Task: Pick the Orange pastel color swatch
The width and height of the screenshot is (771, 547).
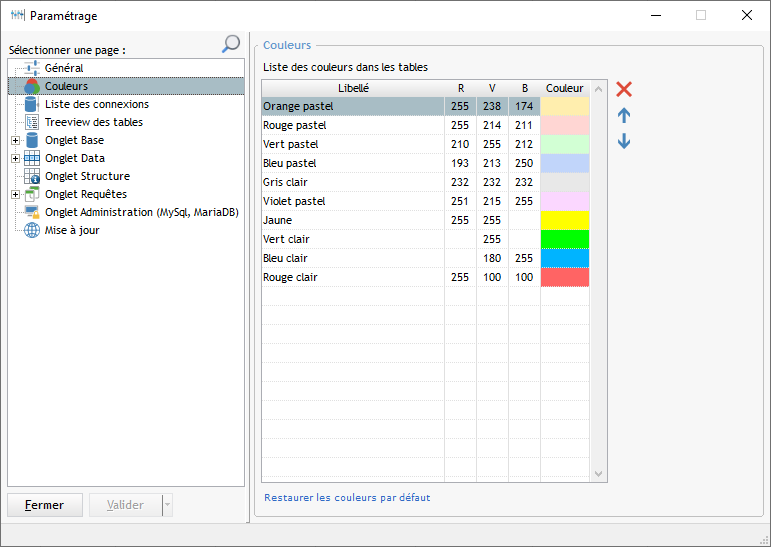Action: (564, 106)
